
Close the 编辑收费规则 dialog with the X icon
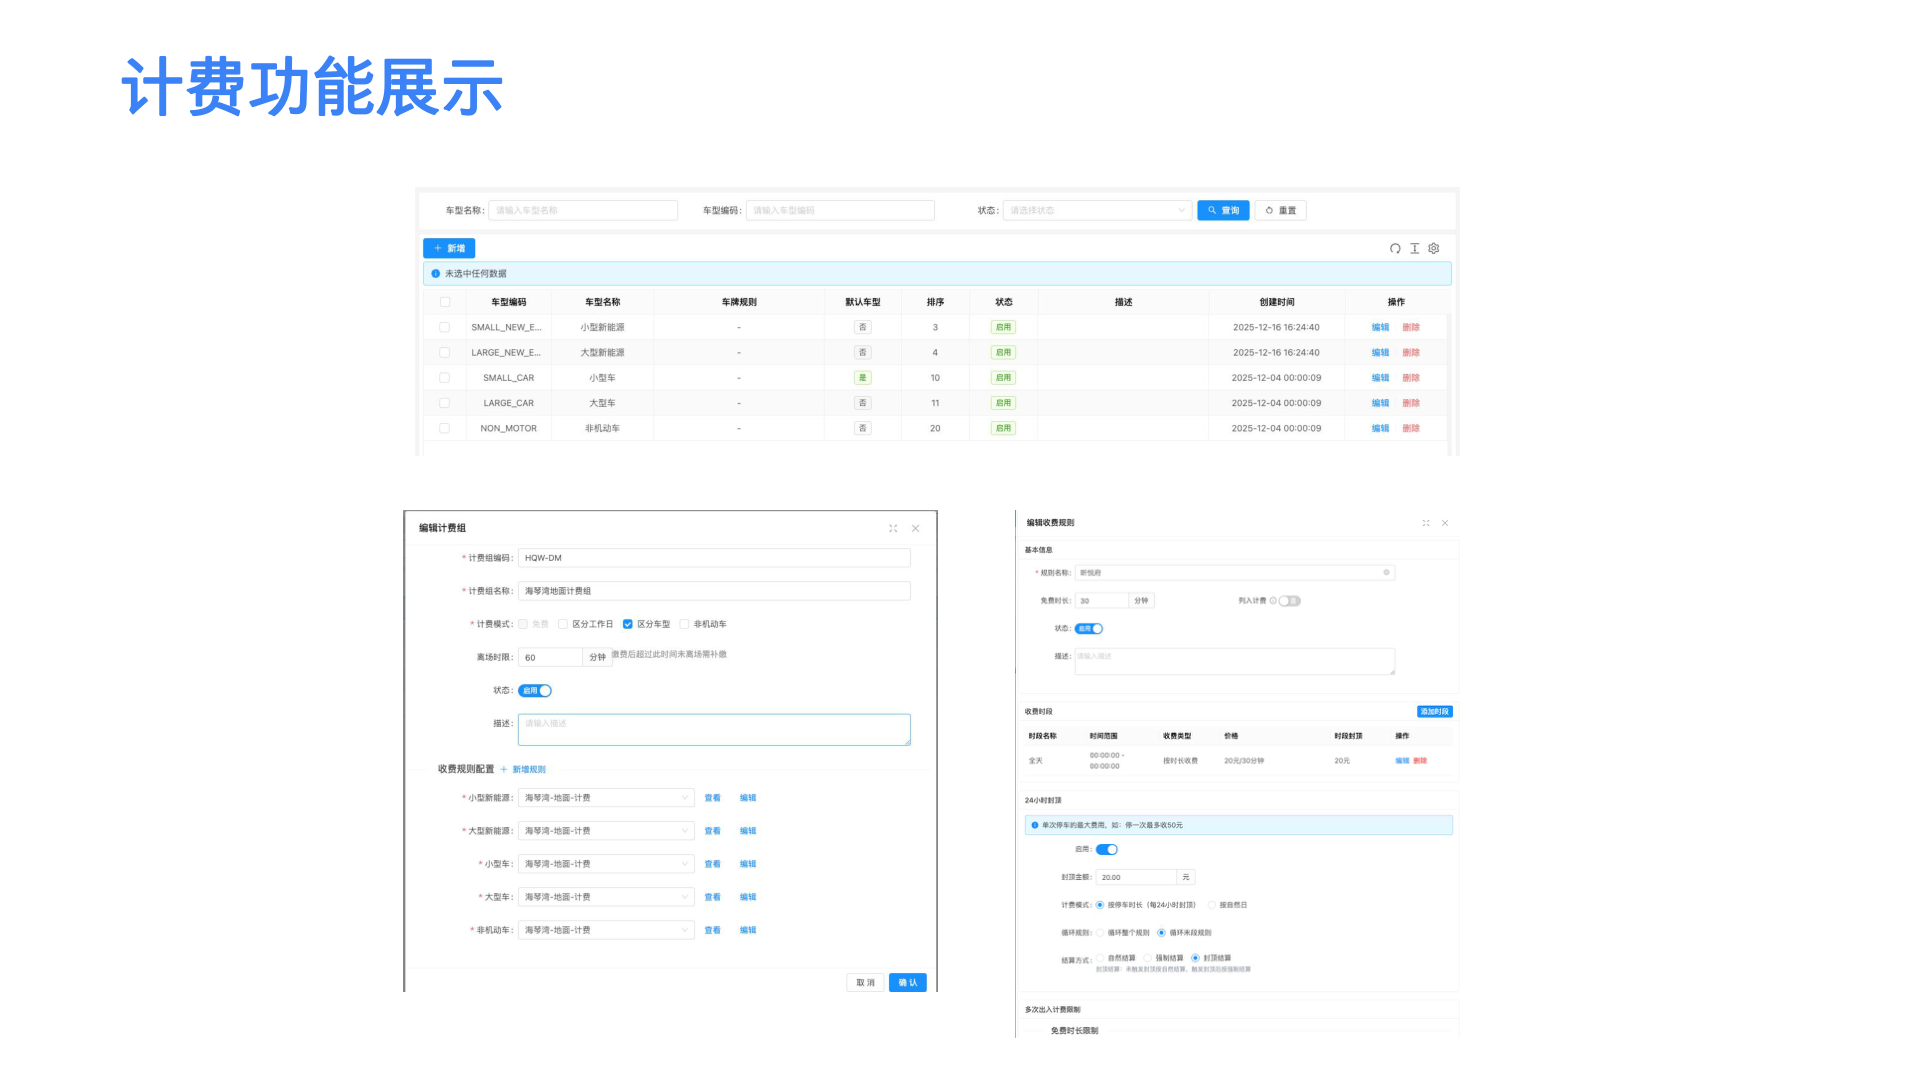tap(1445, 523)
